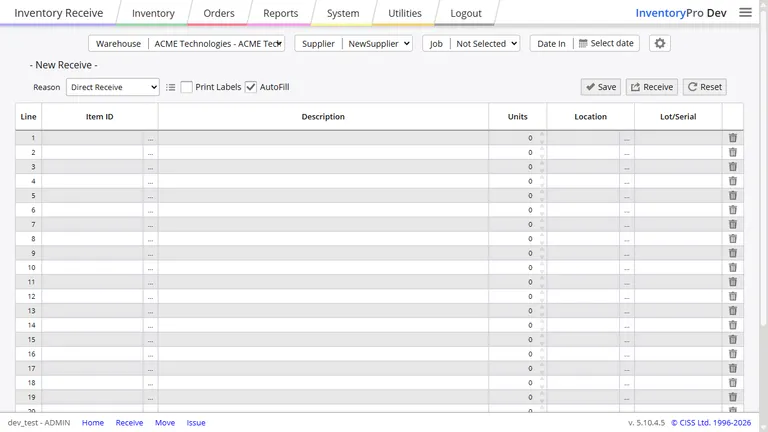Viewport: 768px width, 432px height.
Task: Open the Supplier dropdown showing NewSupplier
Action: [377, 44]
